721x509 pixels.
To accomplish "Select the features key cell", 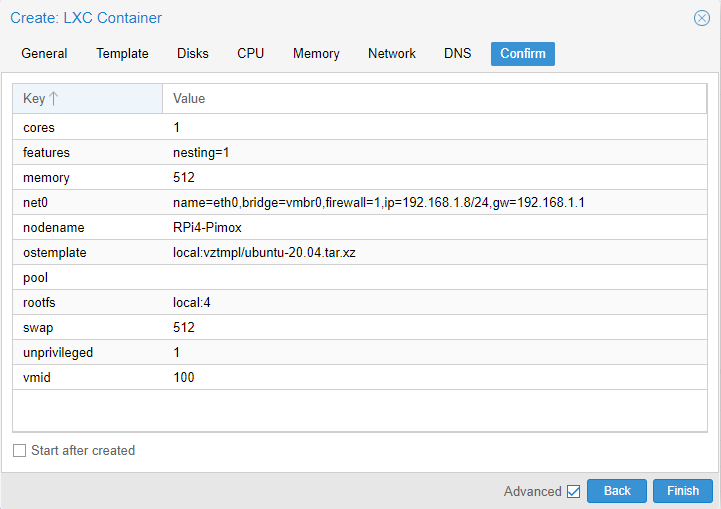I will pos(87,152).
